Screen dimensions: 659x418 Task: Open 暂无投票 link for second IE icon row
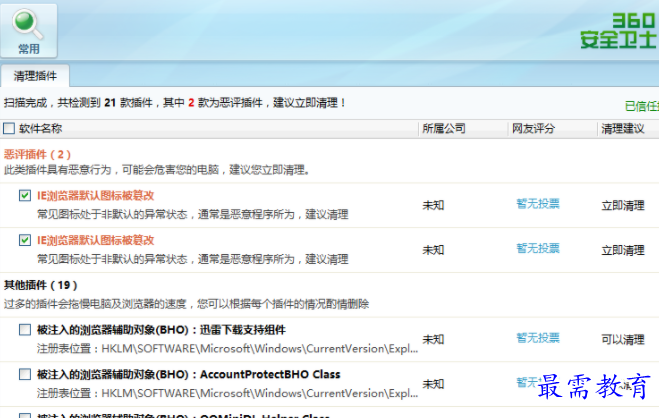(538, 249)
